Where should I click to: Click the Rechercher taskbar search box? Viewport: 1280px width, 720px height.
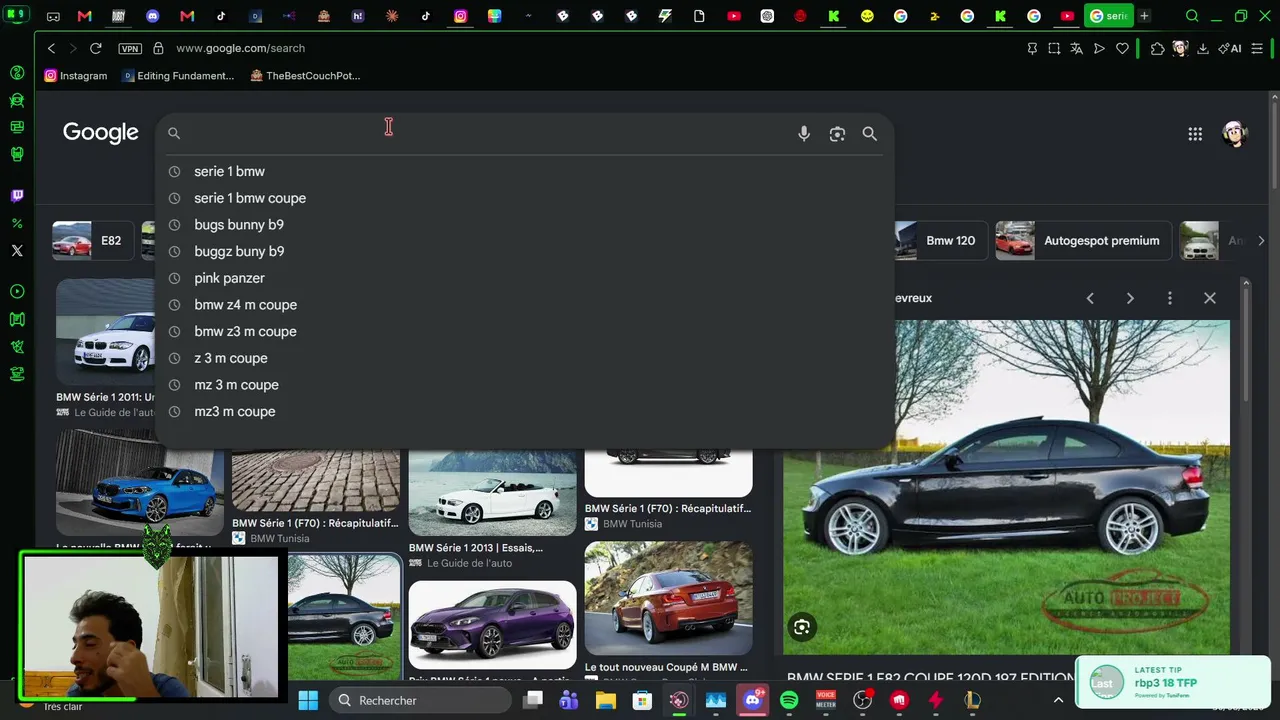pos(422,700)
